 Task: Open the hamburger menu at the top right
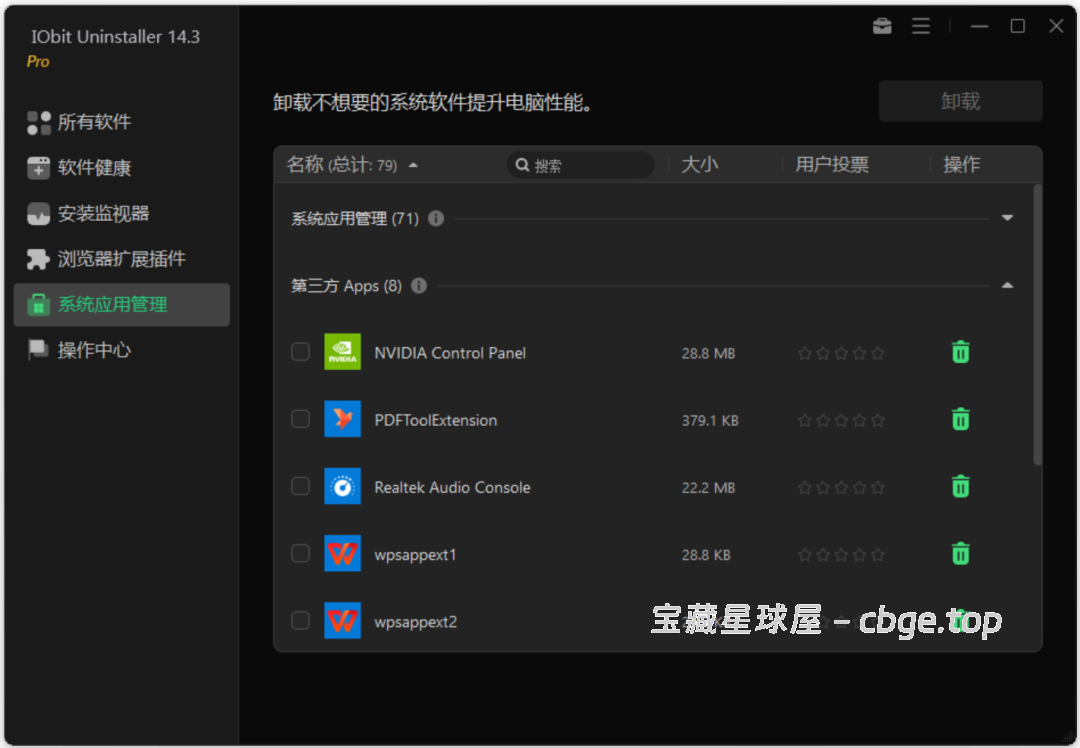click(920, 26)
